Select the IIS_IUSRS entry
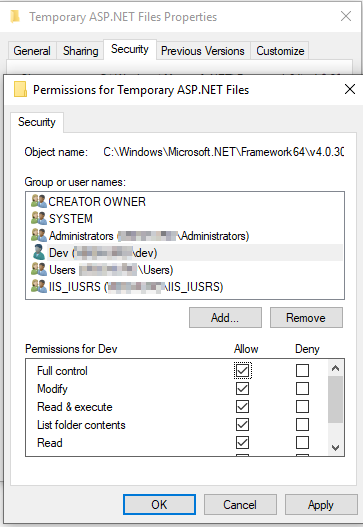Image resolution: width=363 pixels, height=527 pixels. click(x=185, y=287)
